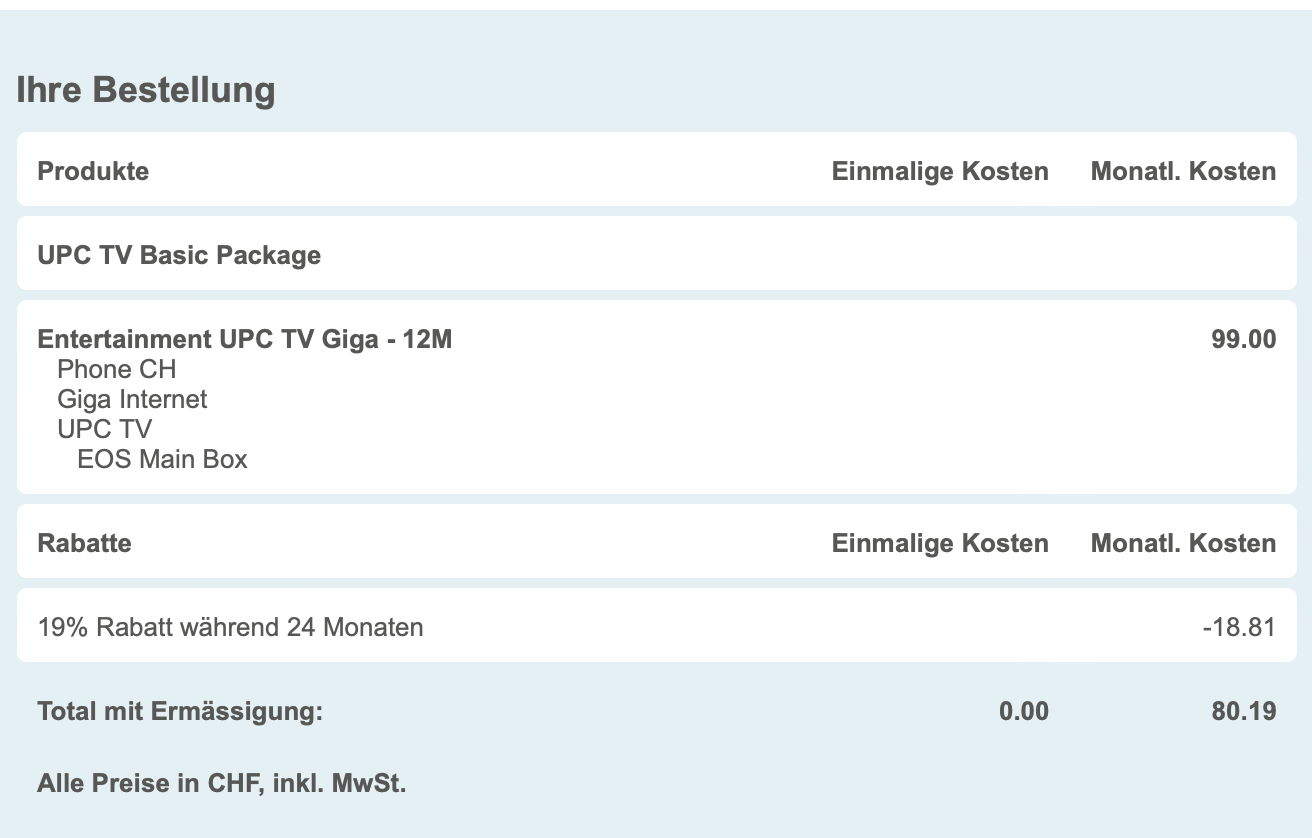
Task: Click the 0.00 one-time total
Action: coord(1024,712)
